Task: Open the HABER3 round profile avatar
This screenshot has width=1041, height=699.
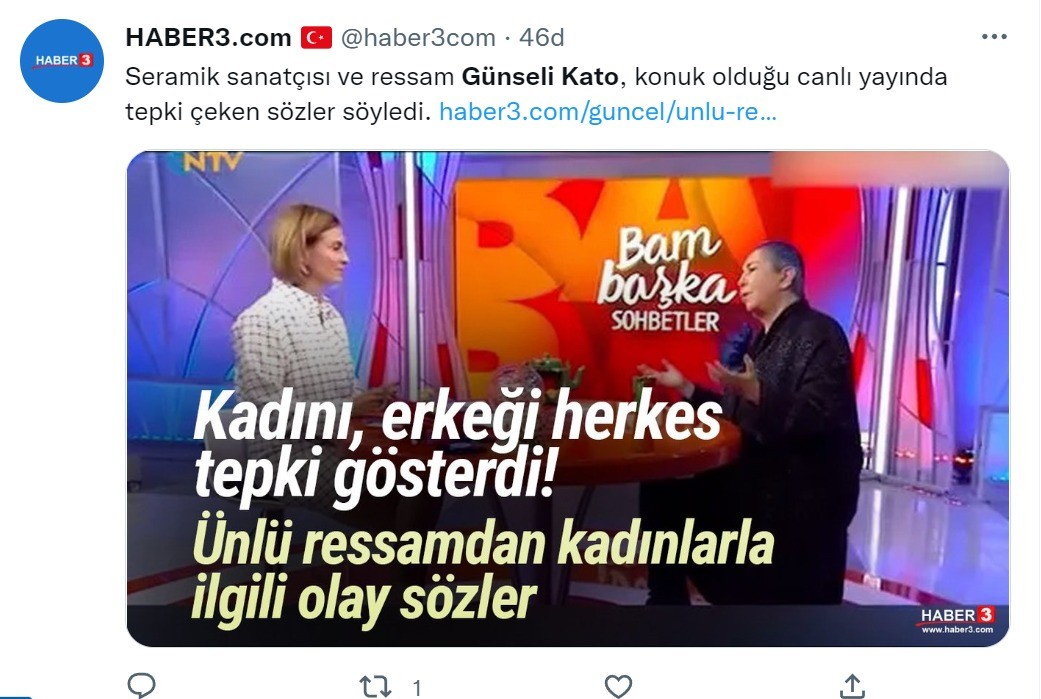Action: (62, 61)
